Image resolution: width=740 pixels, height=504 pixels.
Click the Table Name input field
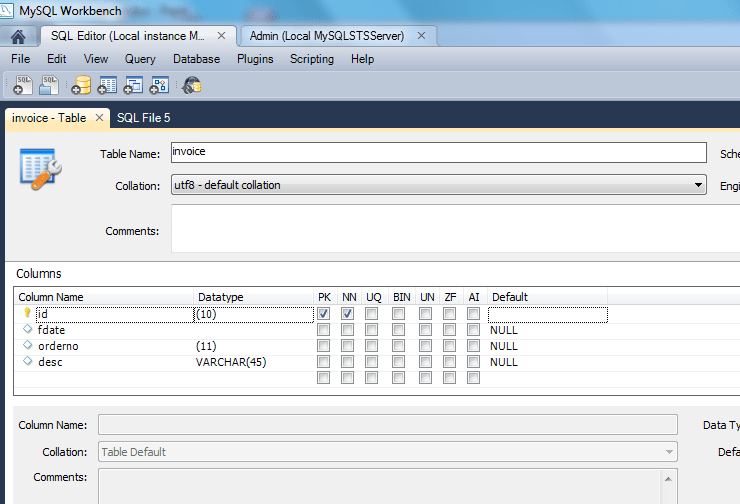click(438, 152)
